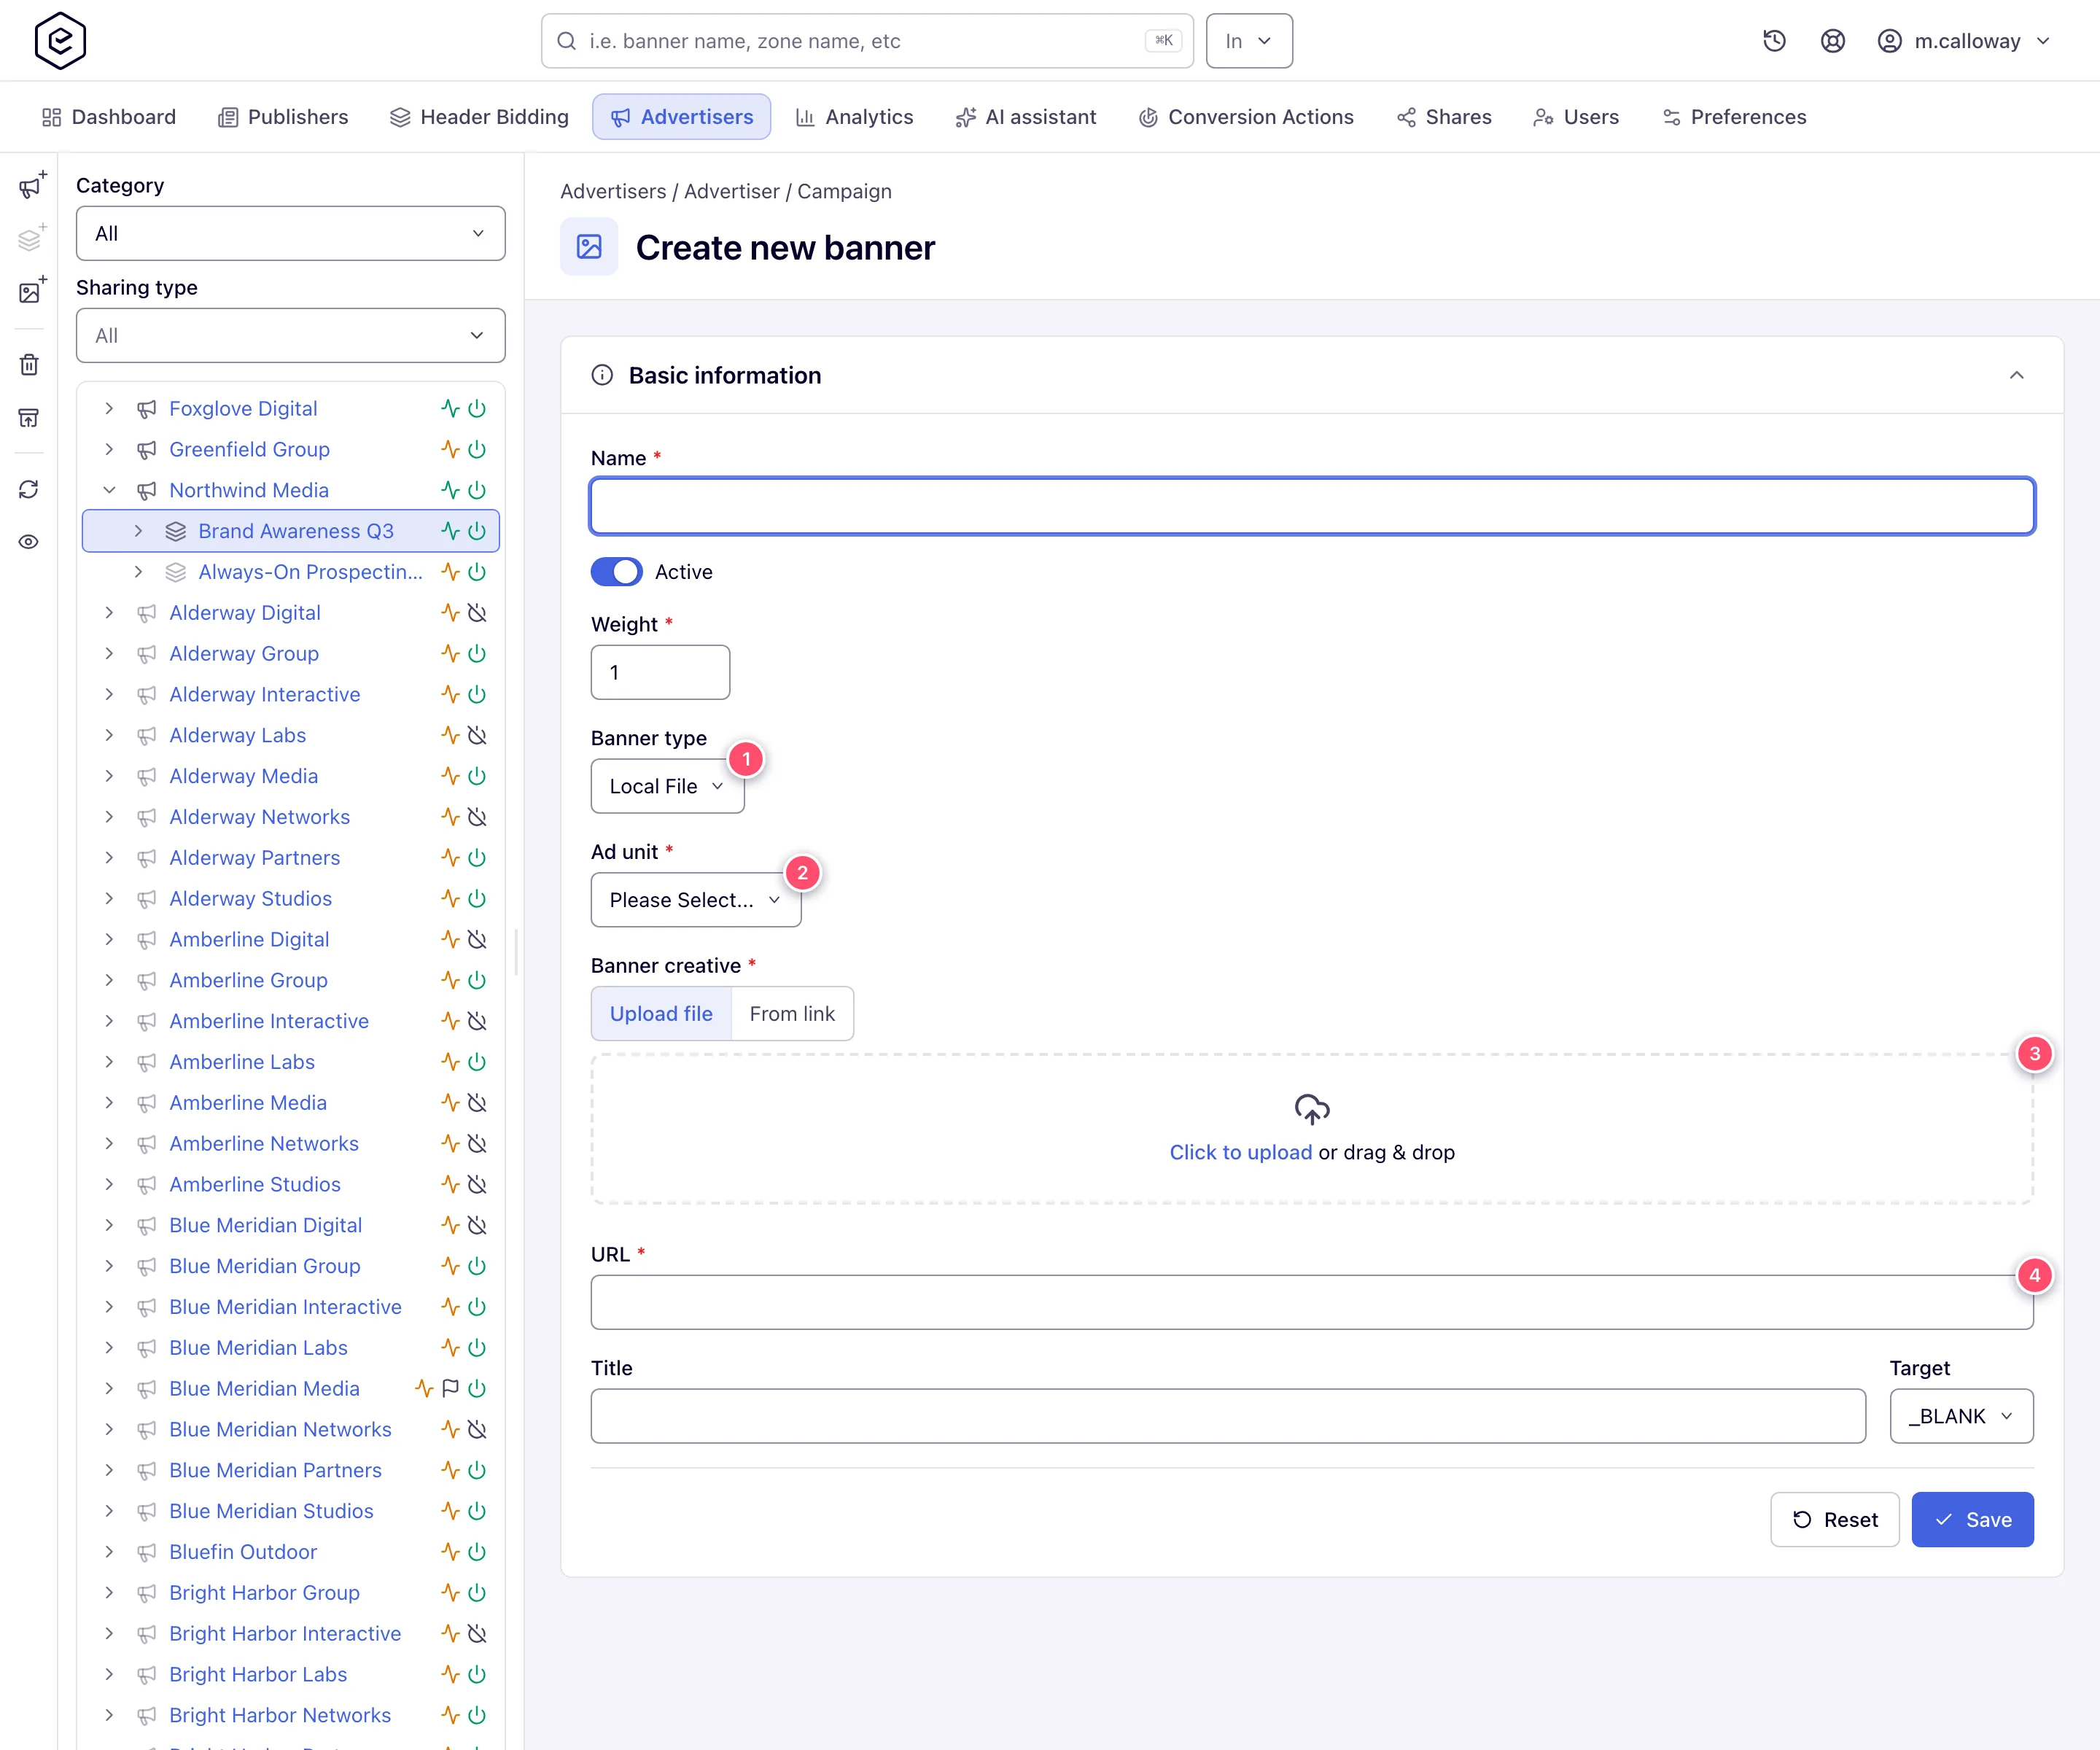Collapse the Northwind Media tree node

(x=109, y=490)
